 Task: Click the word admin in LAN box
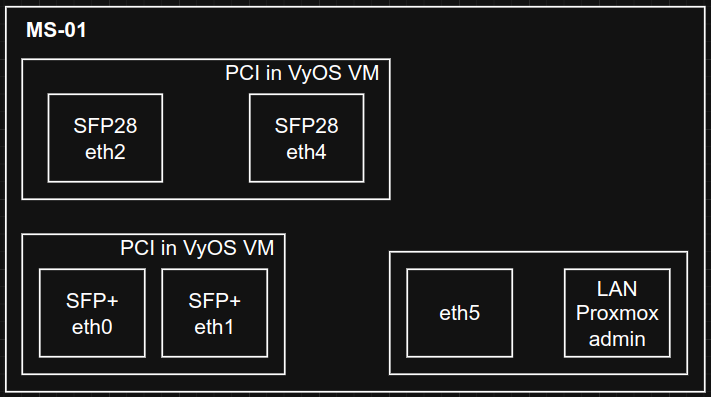617,339
